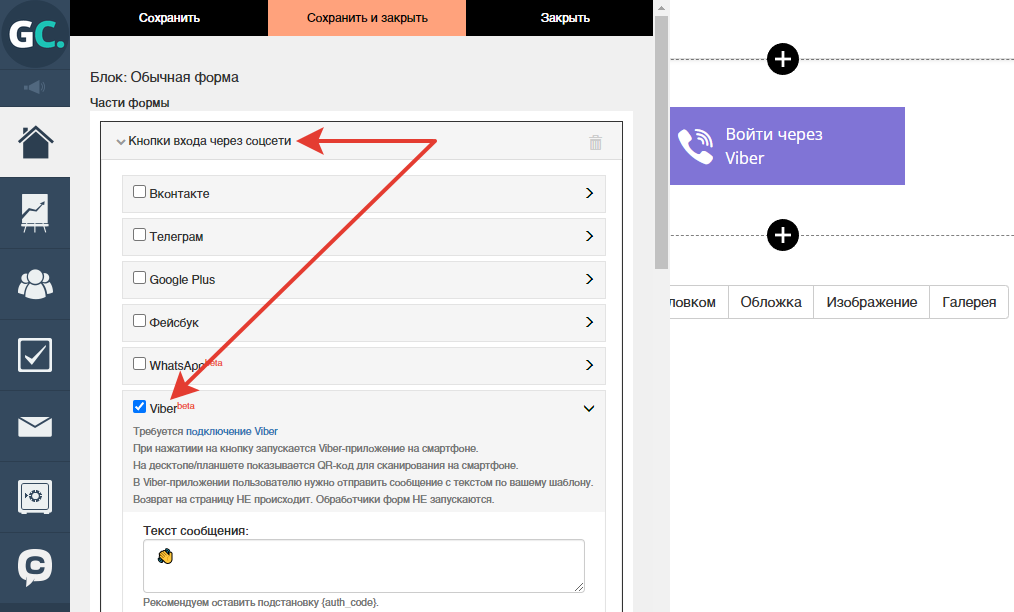Select the Изображение tab

[x=872, y=302]
